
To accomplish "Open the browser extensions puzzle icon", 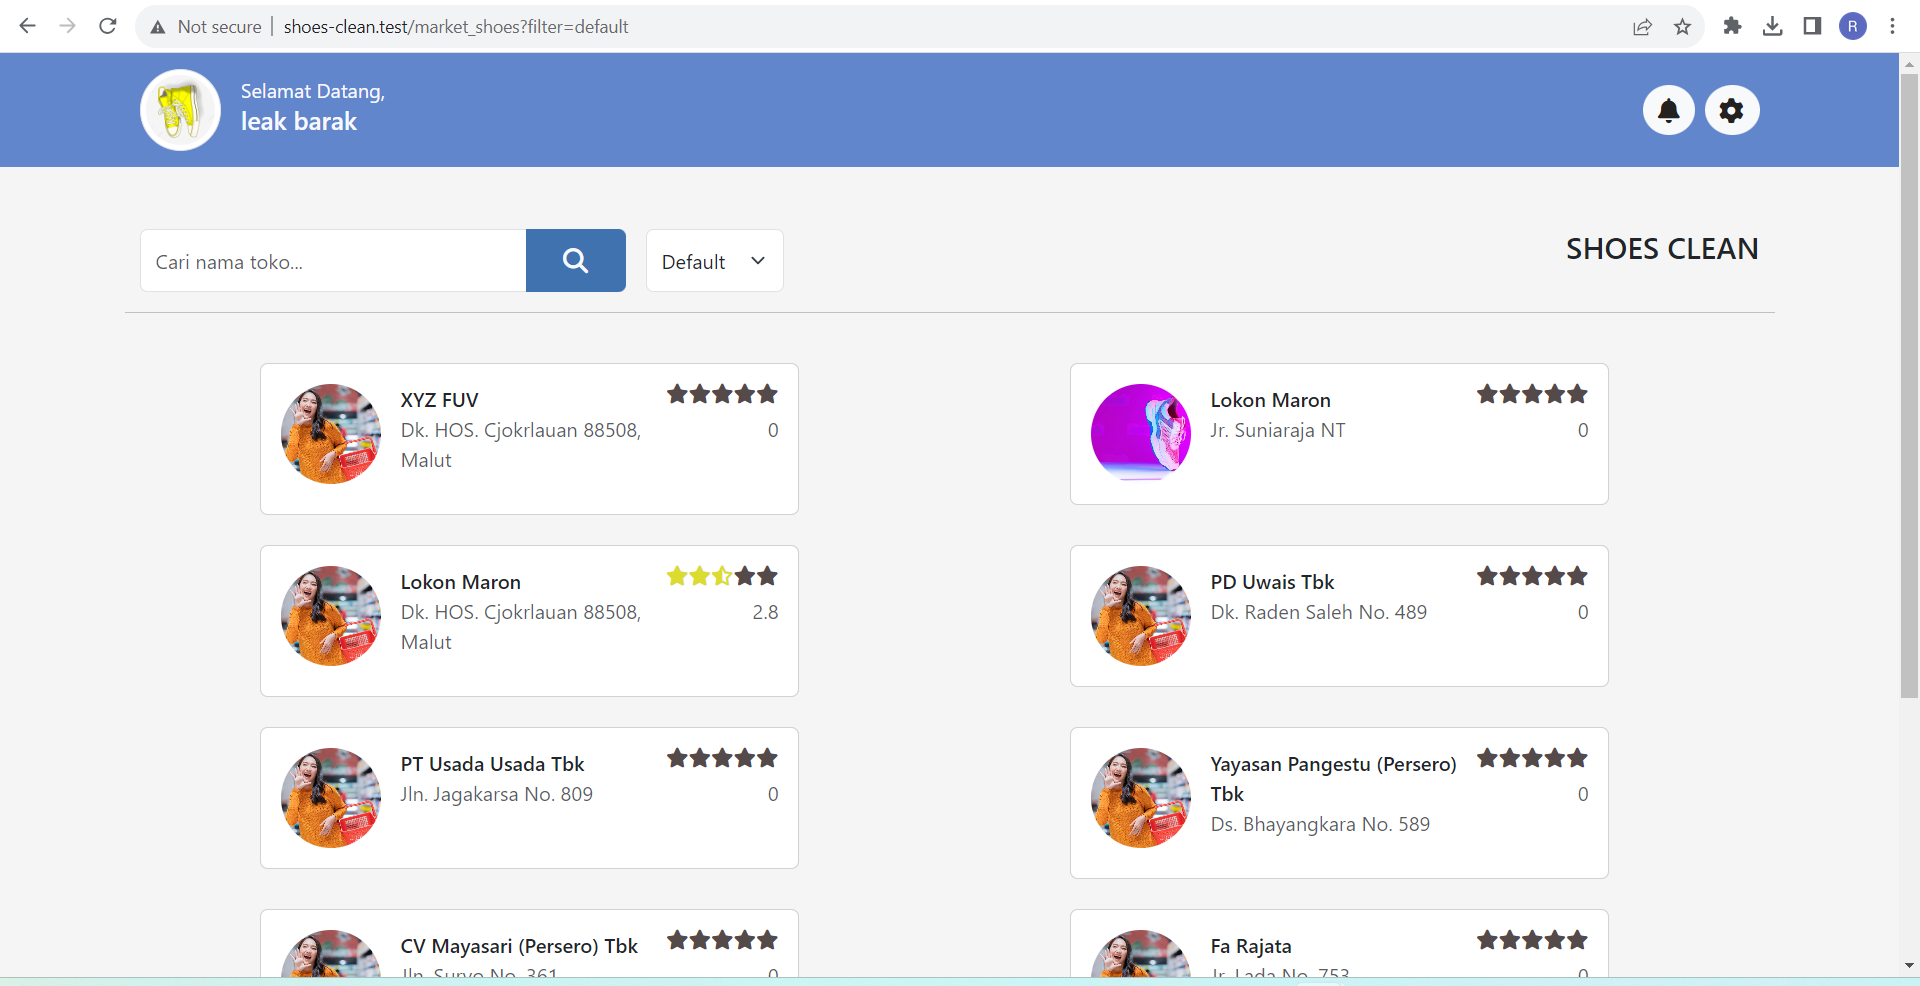I will point(1732,26).
